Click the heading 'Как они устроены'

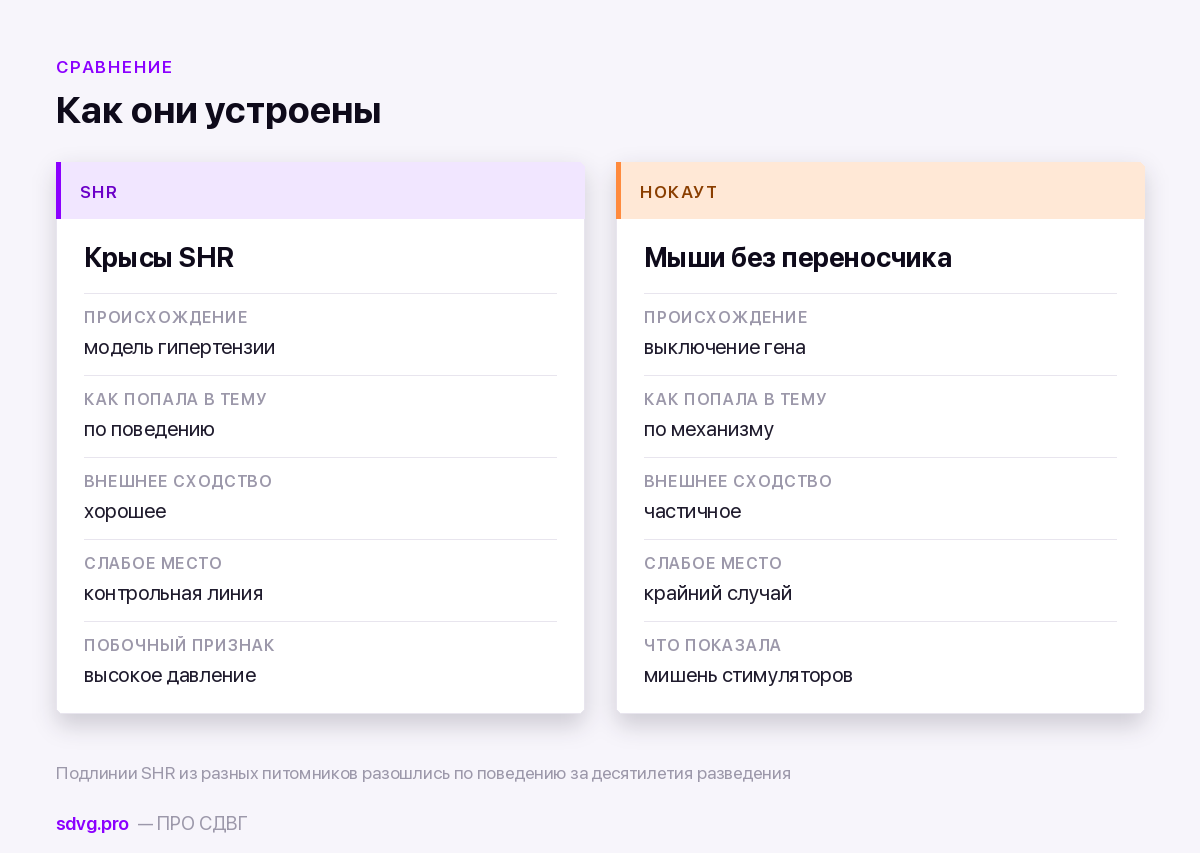(x=218, y=110)
